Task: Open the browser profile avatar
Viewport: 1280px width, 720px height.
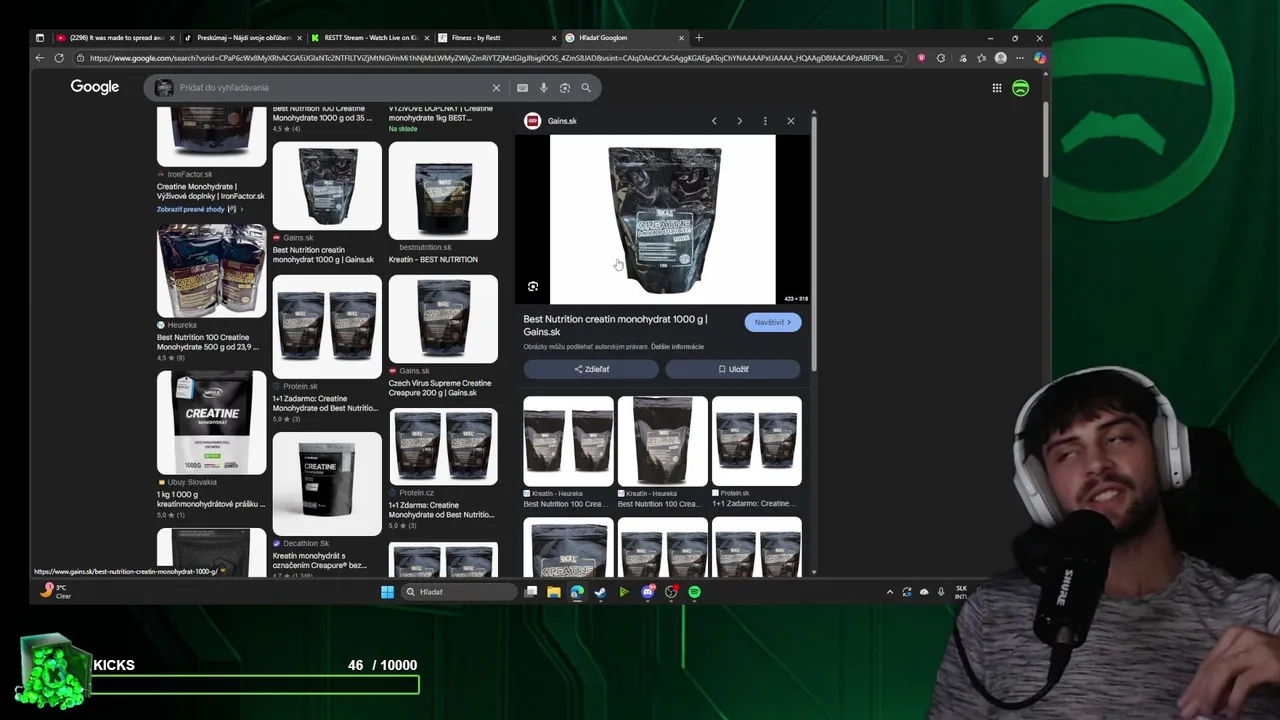Action: click(x=1001, y=58)
